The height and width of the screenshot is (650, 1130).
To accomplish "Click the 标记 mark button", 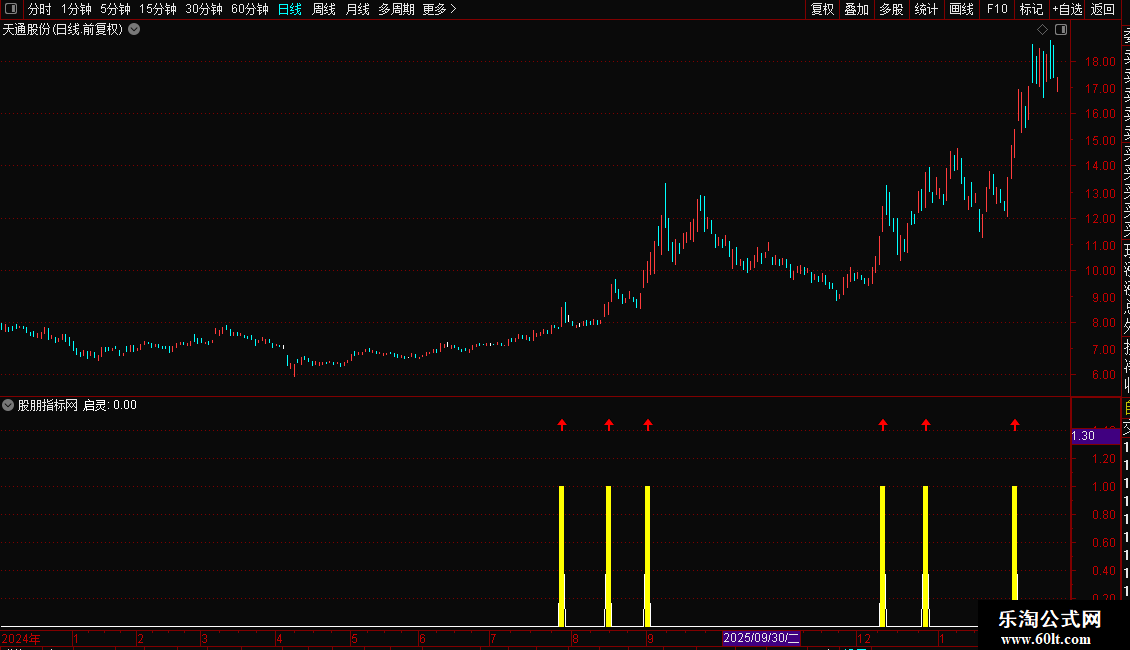I will pyautogui.click(x=1031, y=9).
